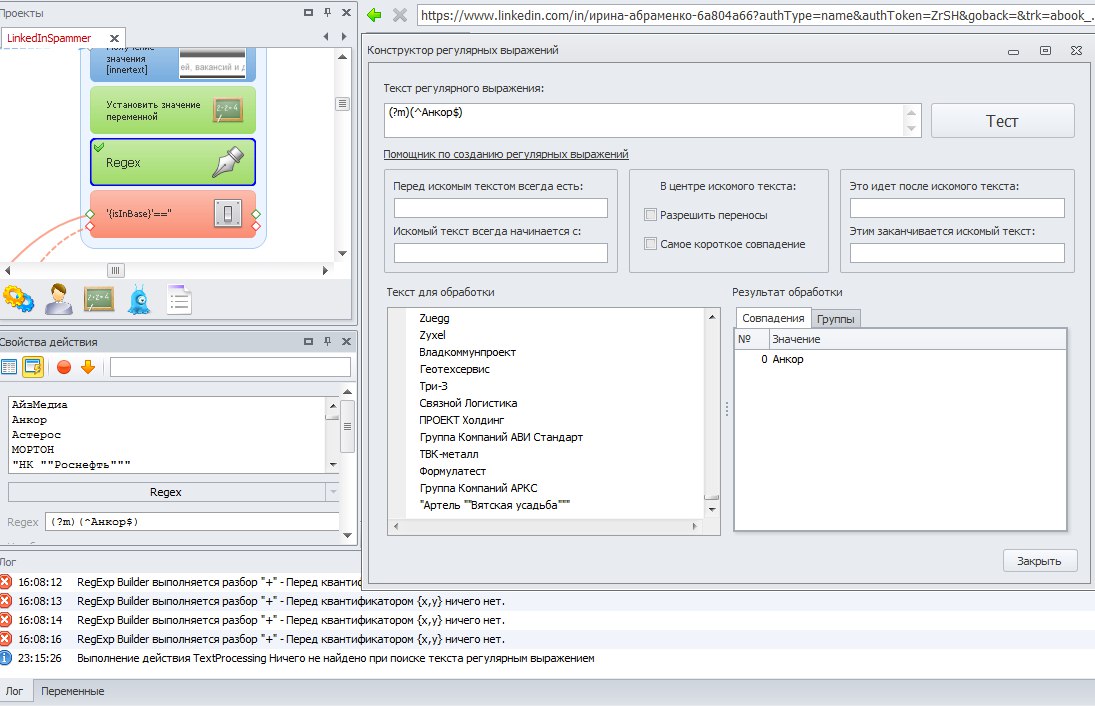
Task: Maximize the Проекты panel
Action: (309, 13)
